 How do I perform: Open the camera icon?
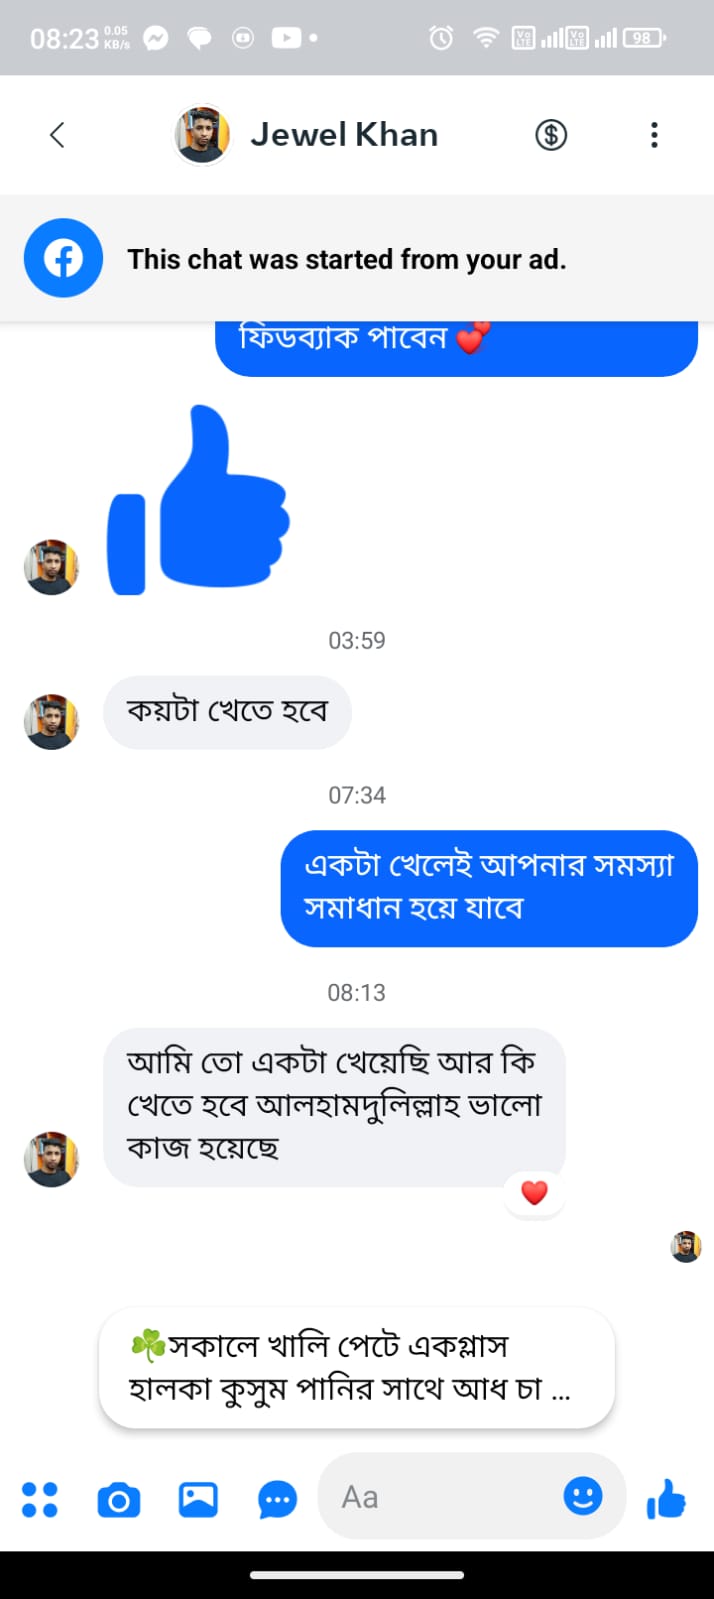(x=119, y=1499)
